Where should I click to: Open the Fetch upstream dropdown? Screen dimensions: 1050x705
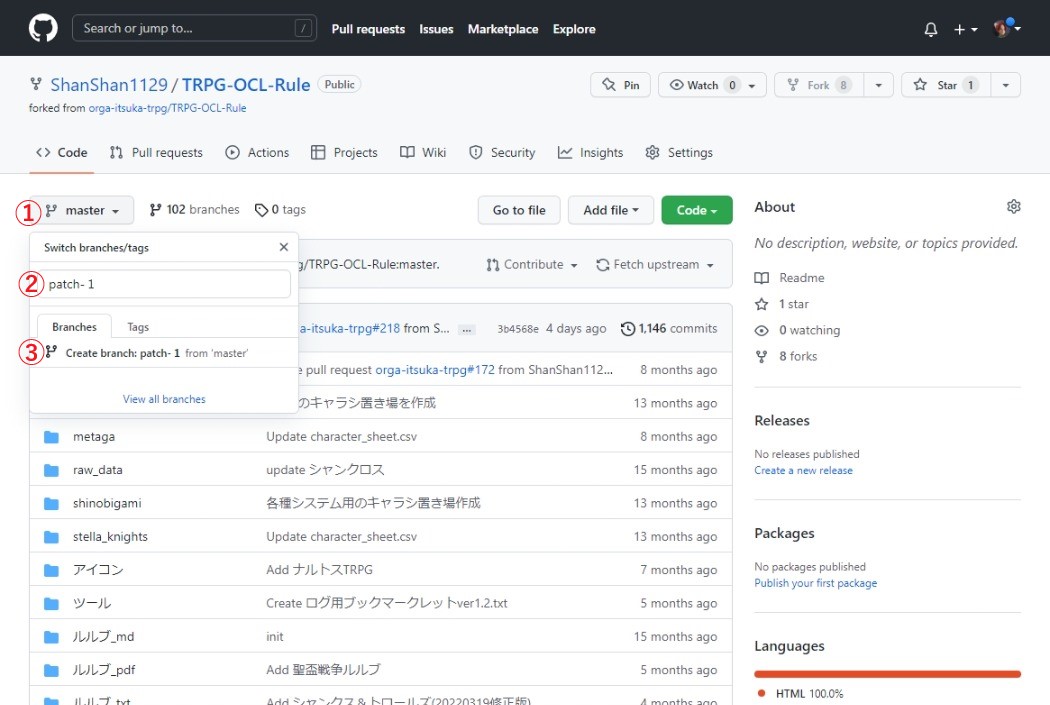(x=655, y=264)
